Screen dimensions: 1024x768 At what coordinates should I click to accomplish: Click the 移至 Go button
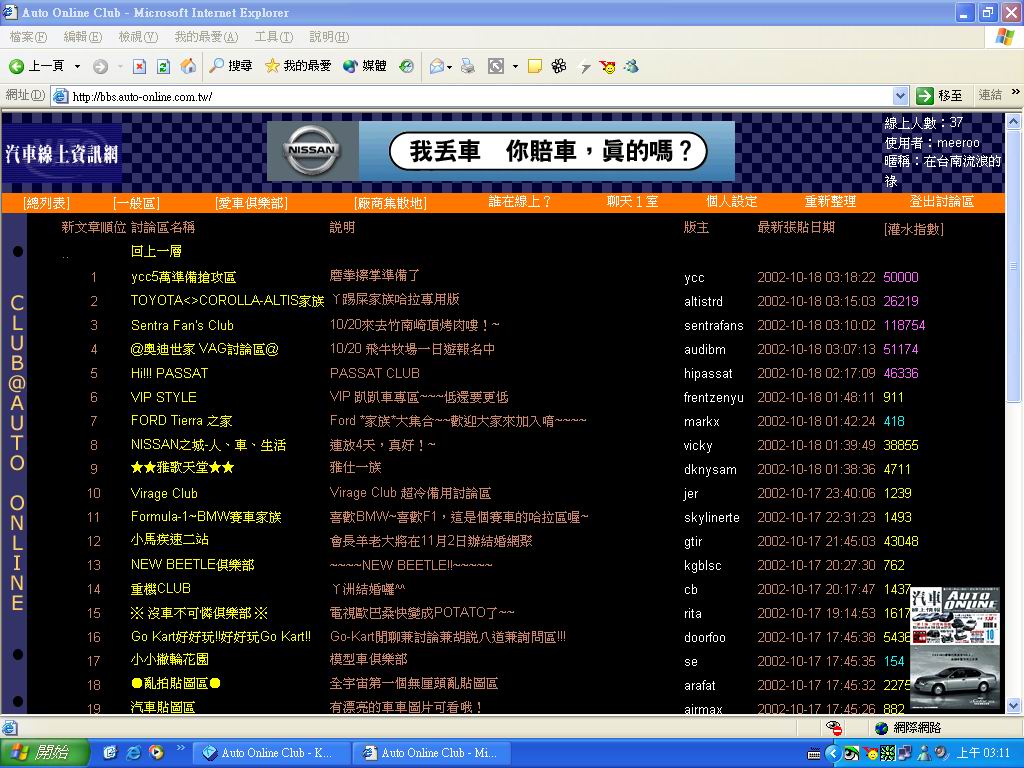pos(940,96)
